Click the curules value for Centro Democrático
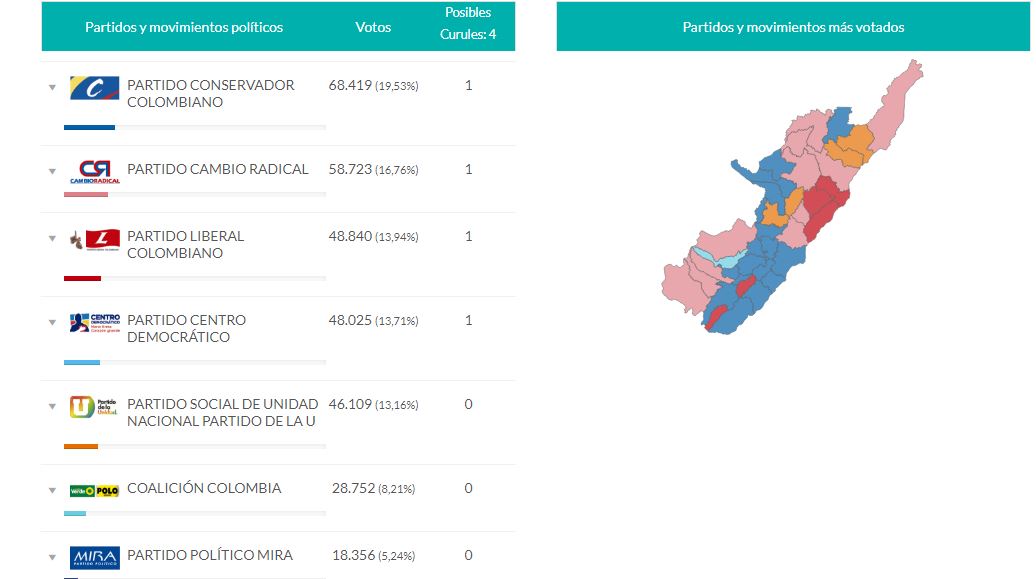 468,320
